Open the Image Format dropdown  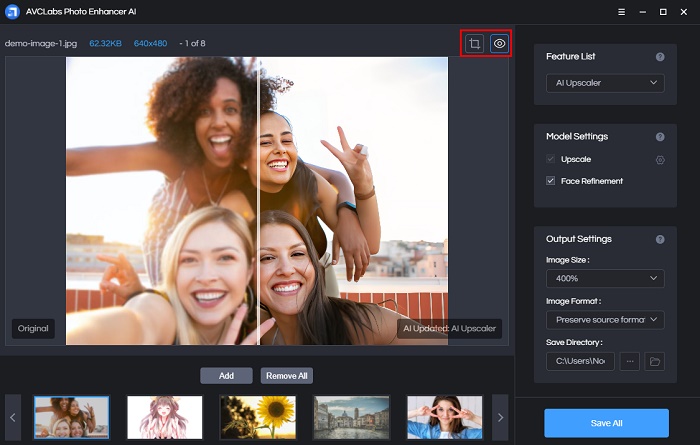pyautogui.click(x=605, y=320)
